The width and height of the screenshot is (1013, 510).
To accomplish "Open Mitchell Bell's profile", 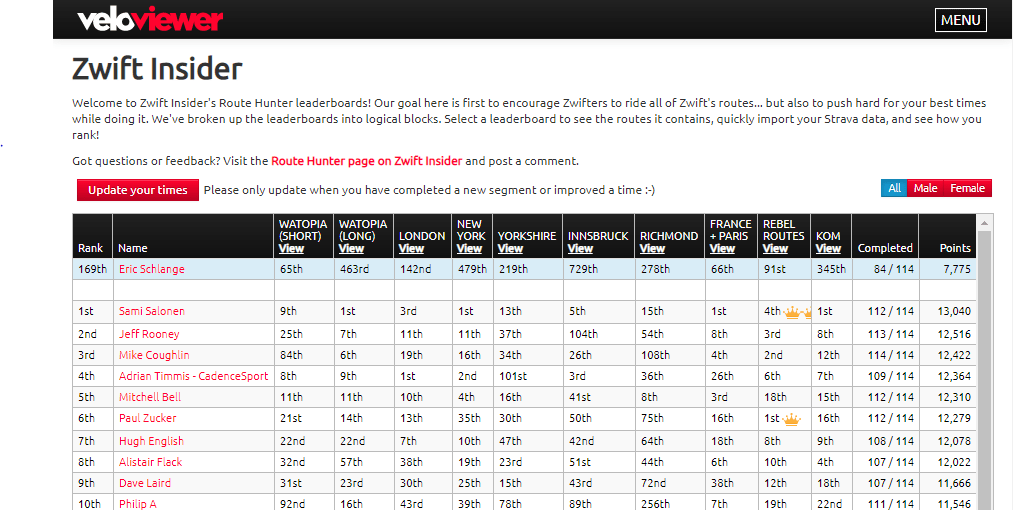I will coord(150,397).
